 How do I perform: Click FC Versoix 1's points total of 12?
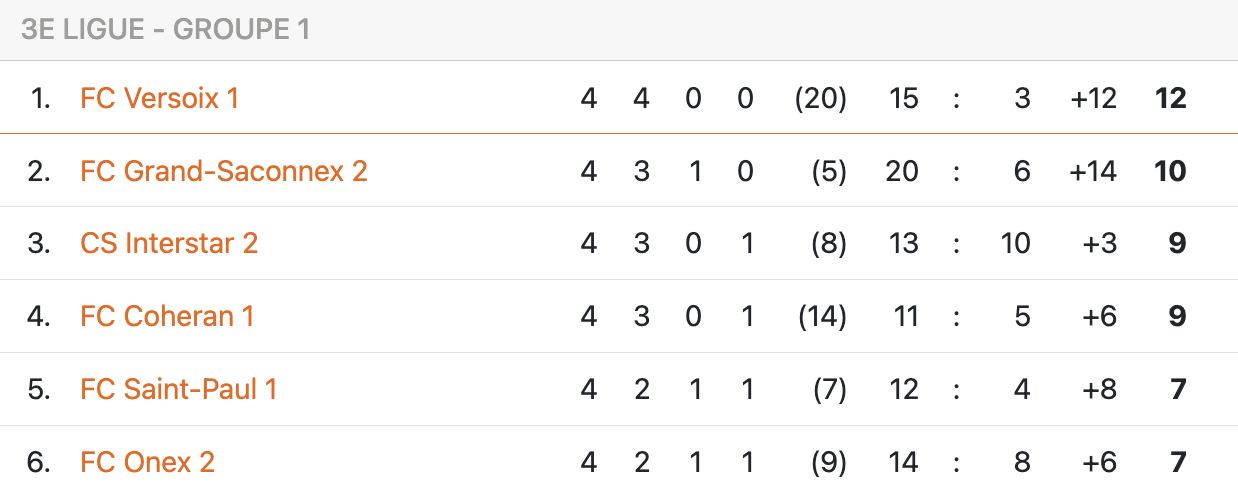[1169, 98]
